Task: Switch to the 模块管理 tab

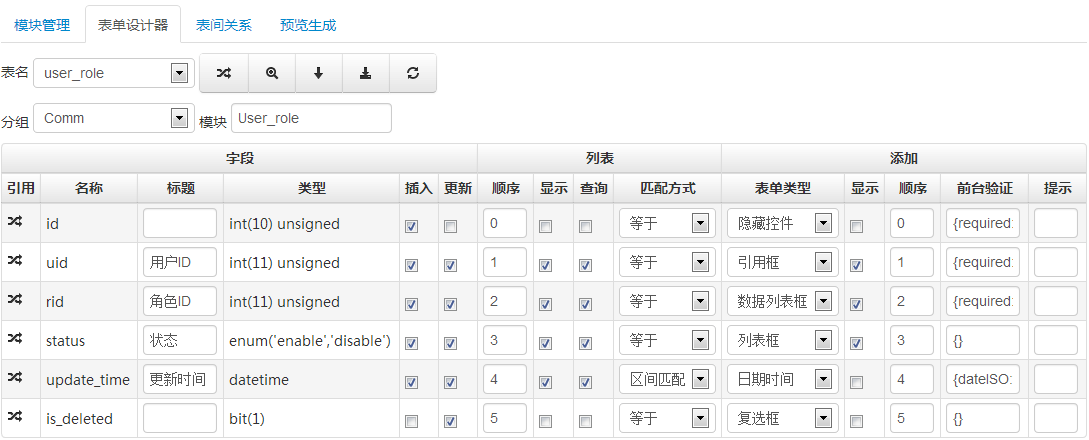Action: [42, 25]
